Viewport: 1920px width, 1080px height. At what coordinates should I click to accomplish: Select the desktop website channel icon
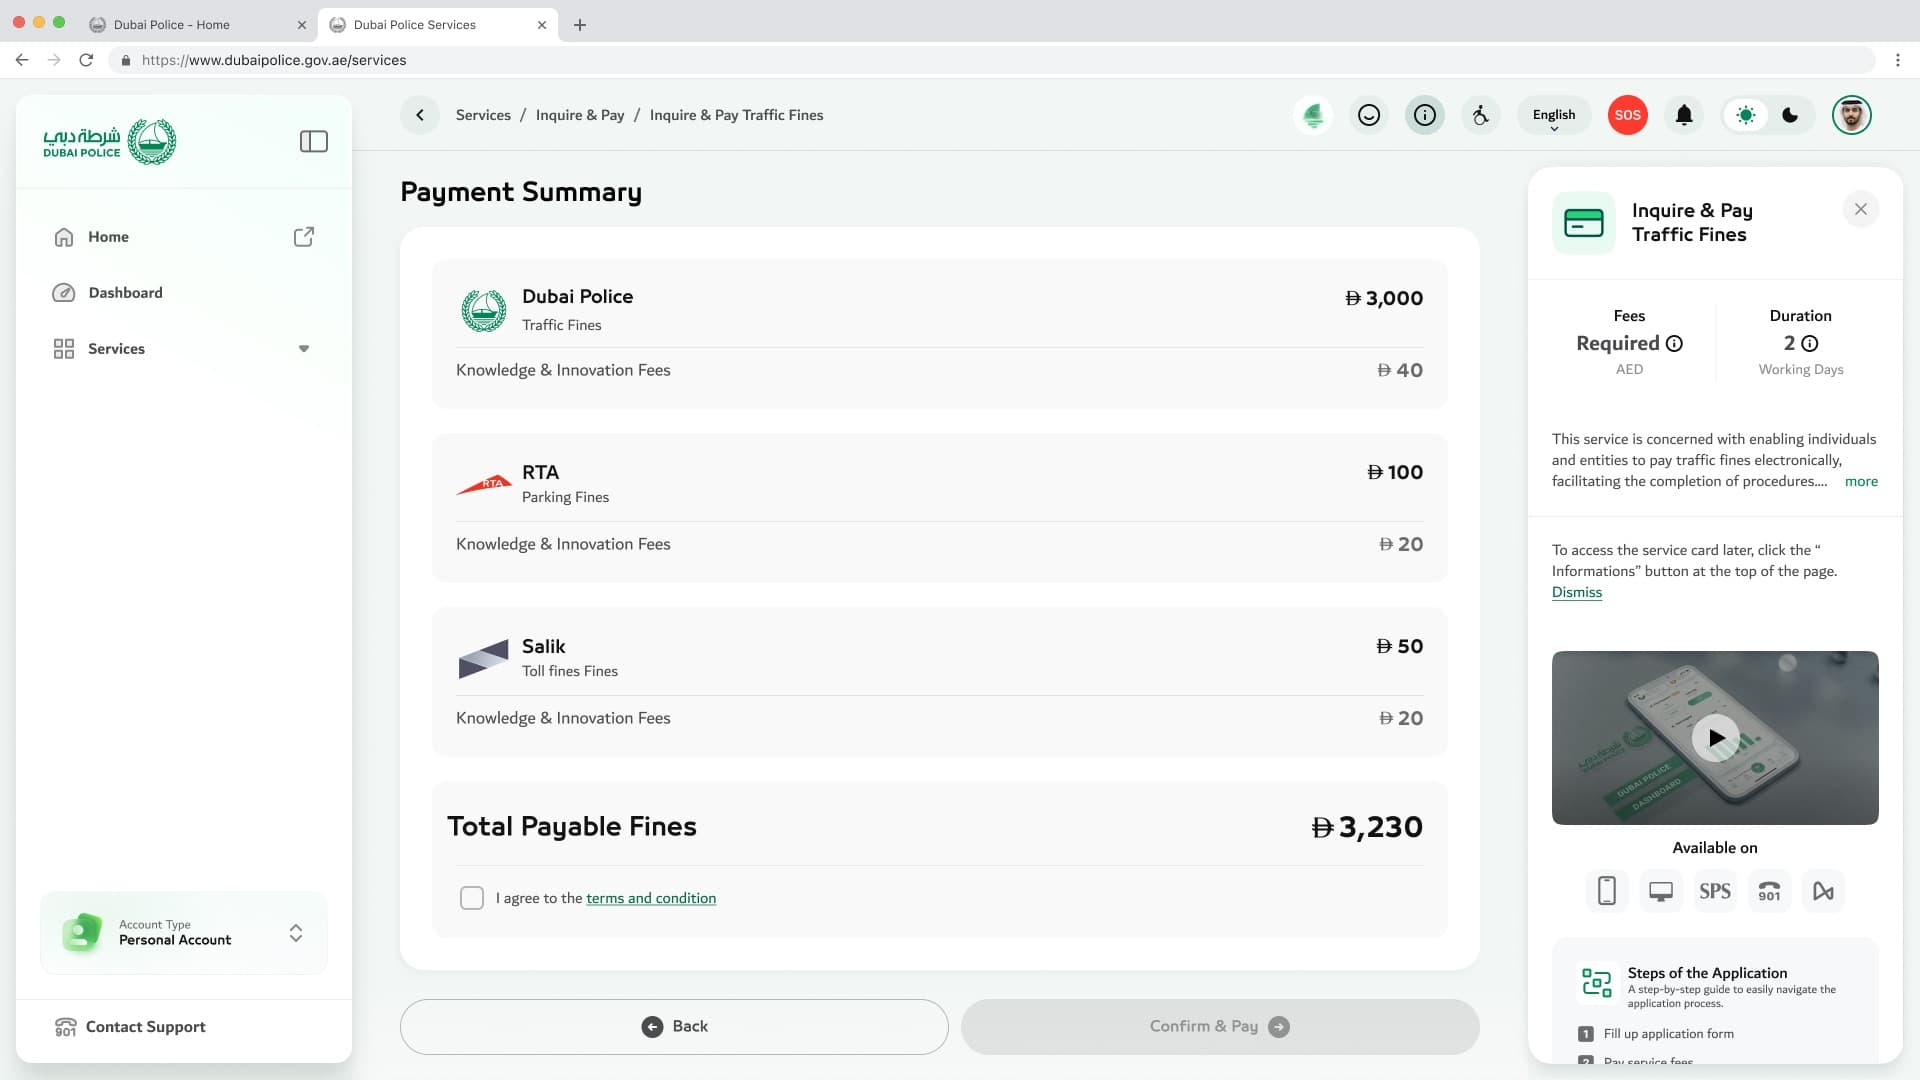tap(1661, 891)
